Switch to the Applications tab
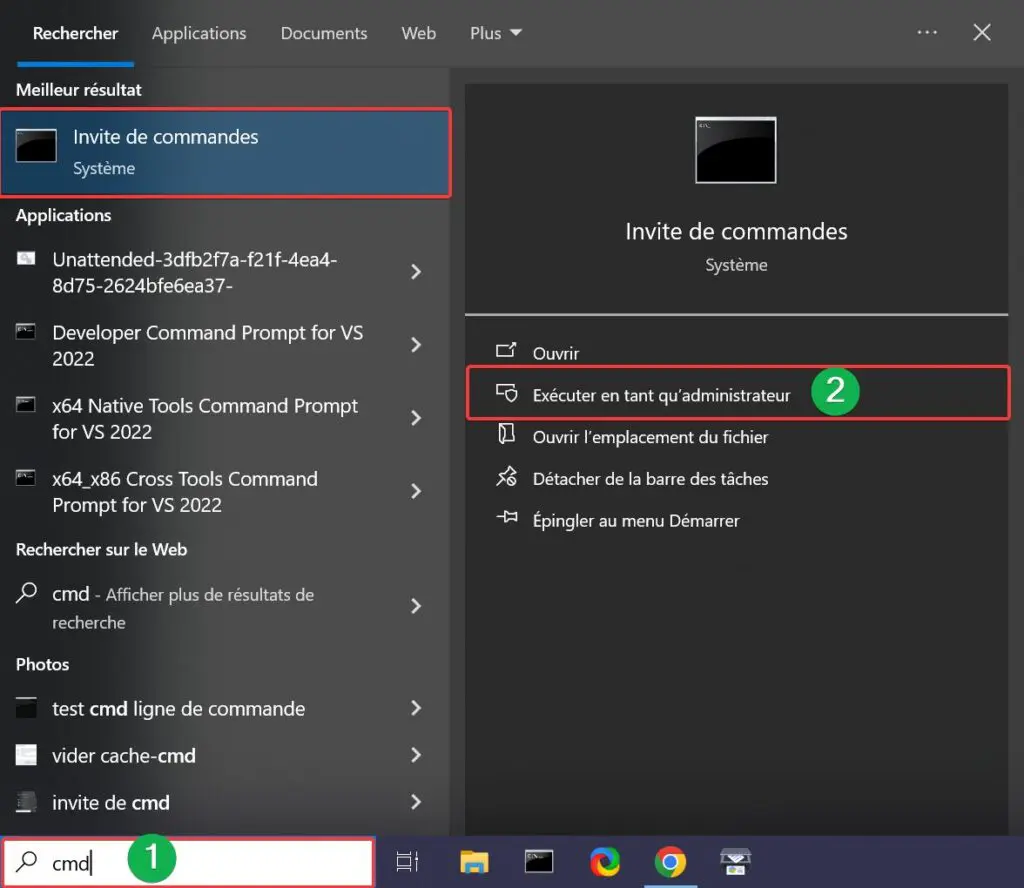The image size is (1024, 888). click(x=198, y=33)
